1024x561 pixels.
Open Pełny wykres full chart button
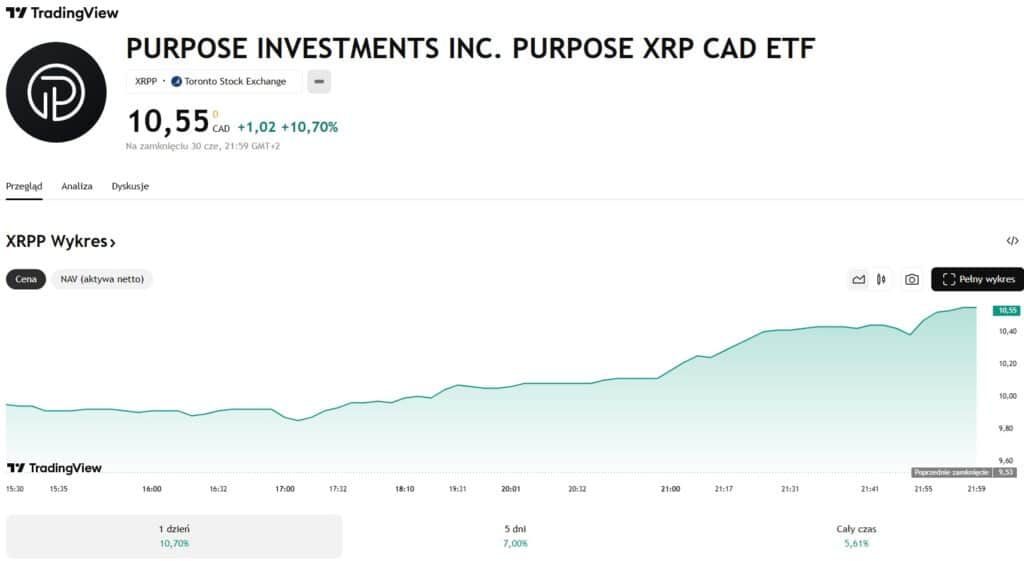(x=977, y=280)
